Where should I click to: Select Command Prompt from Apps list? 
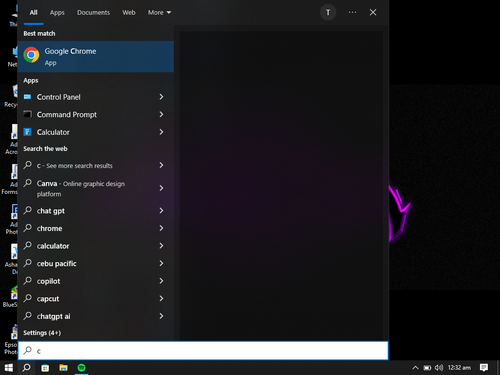click(x=96, y=115)
